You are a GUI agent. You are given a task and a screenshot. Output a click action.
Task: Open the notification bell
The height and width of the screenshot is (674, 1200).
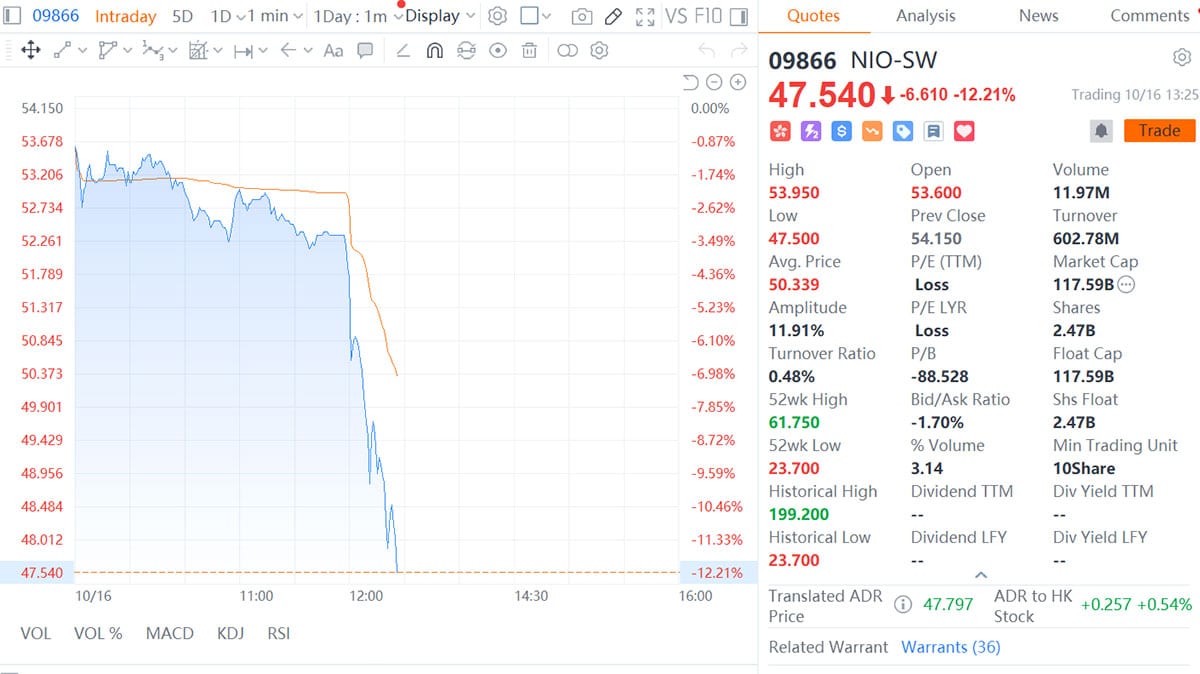tap(1100, 130)
